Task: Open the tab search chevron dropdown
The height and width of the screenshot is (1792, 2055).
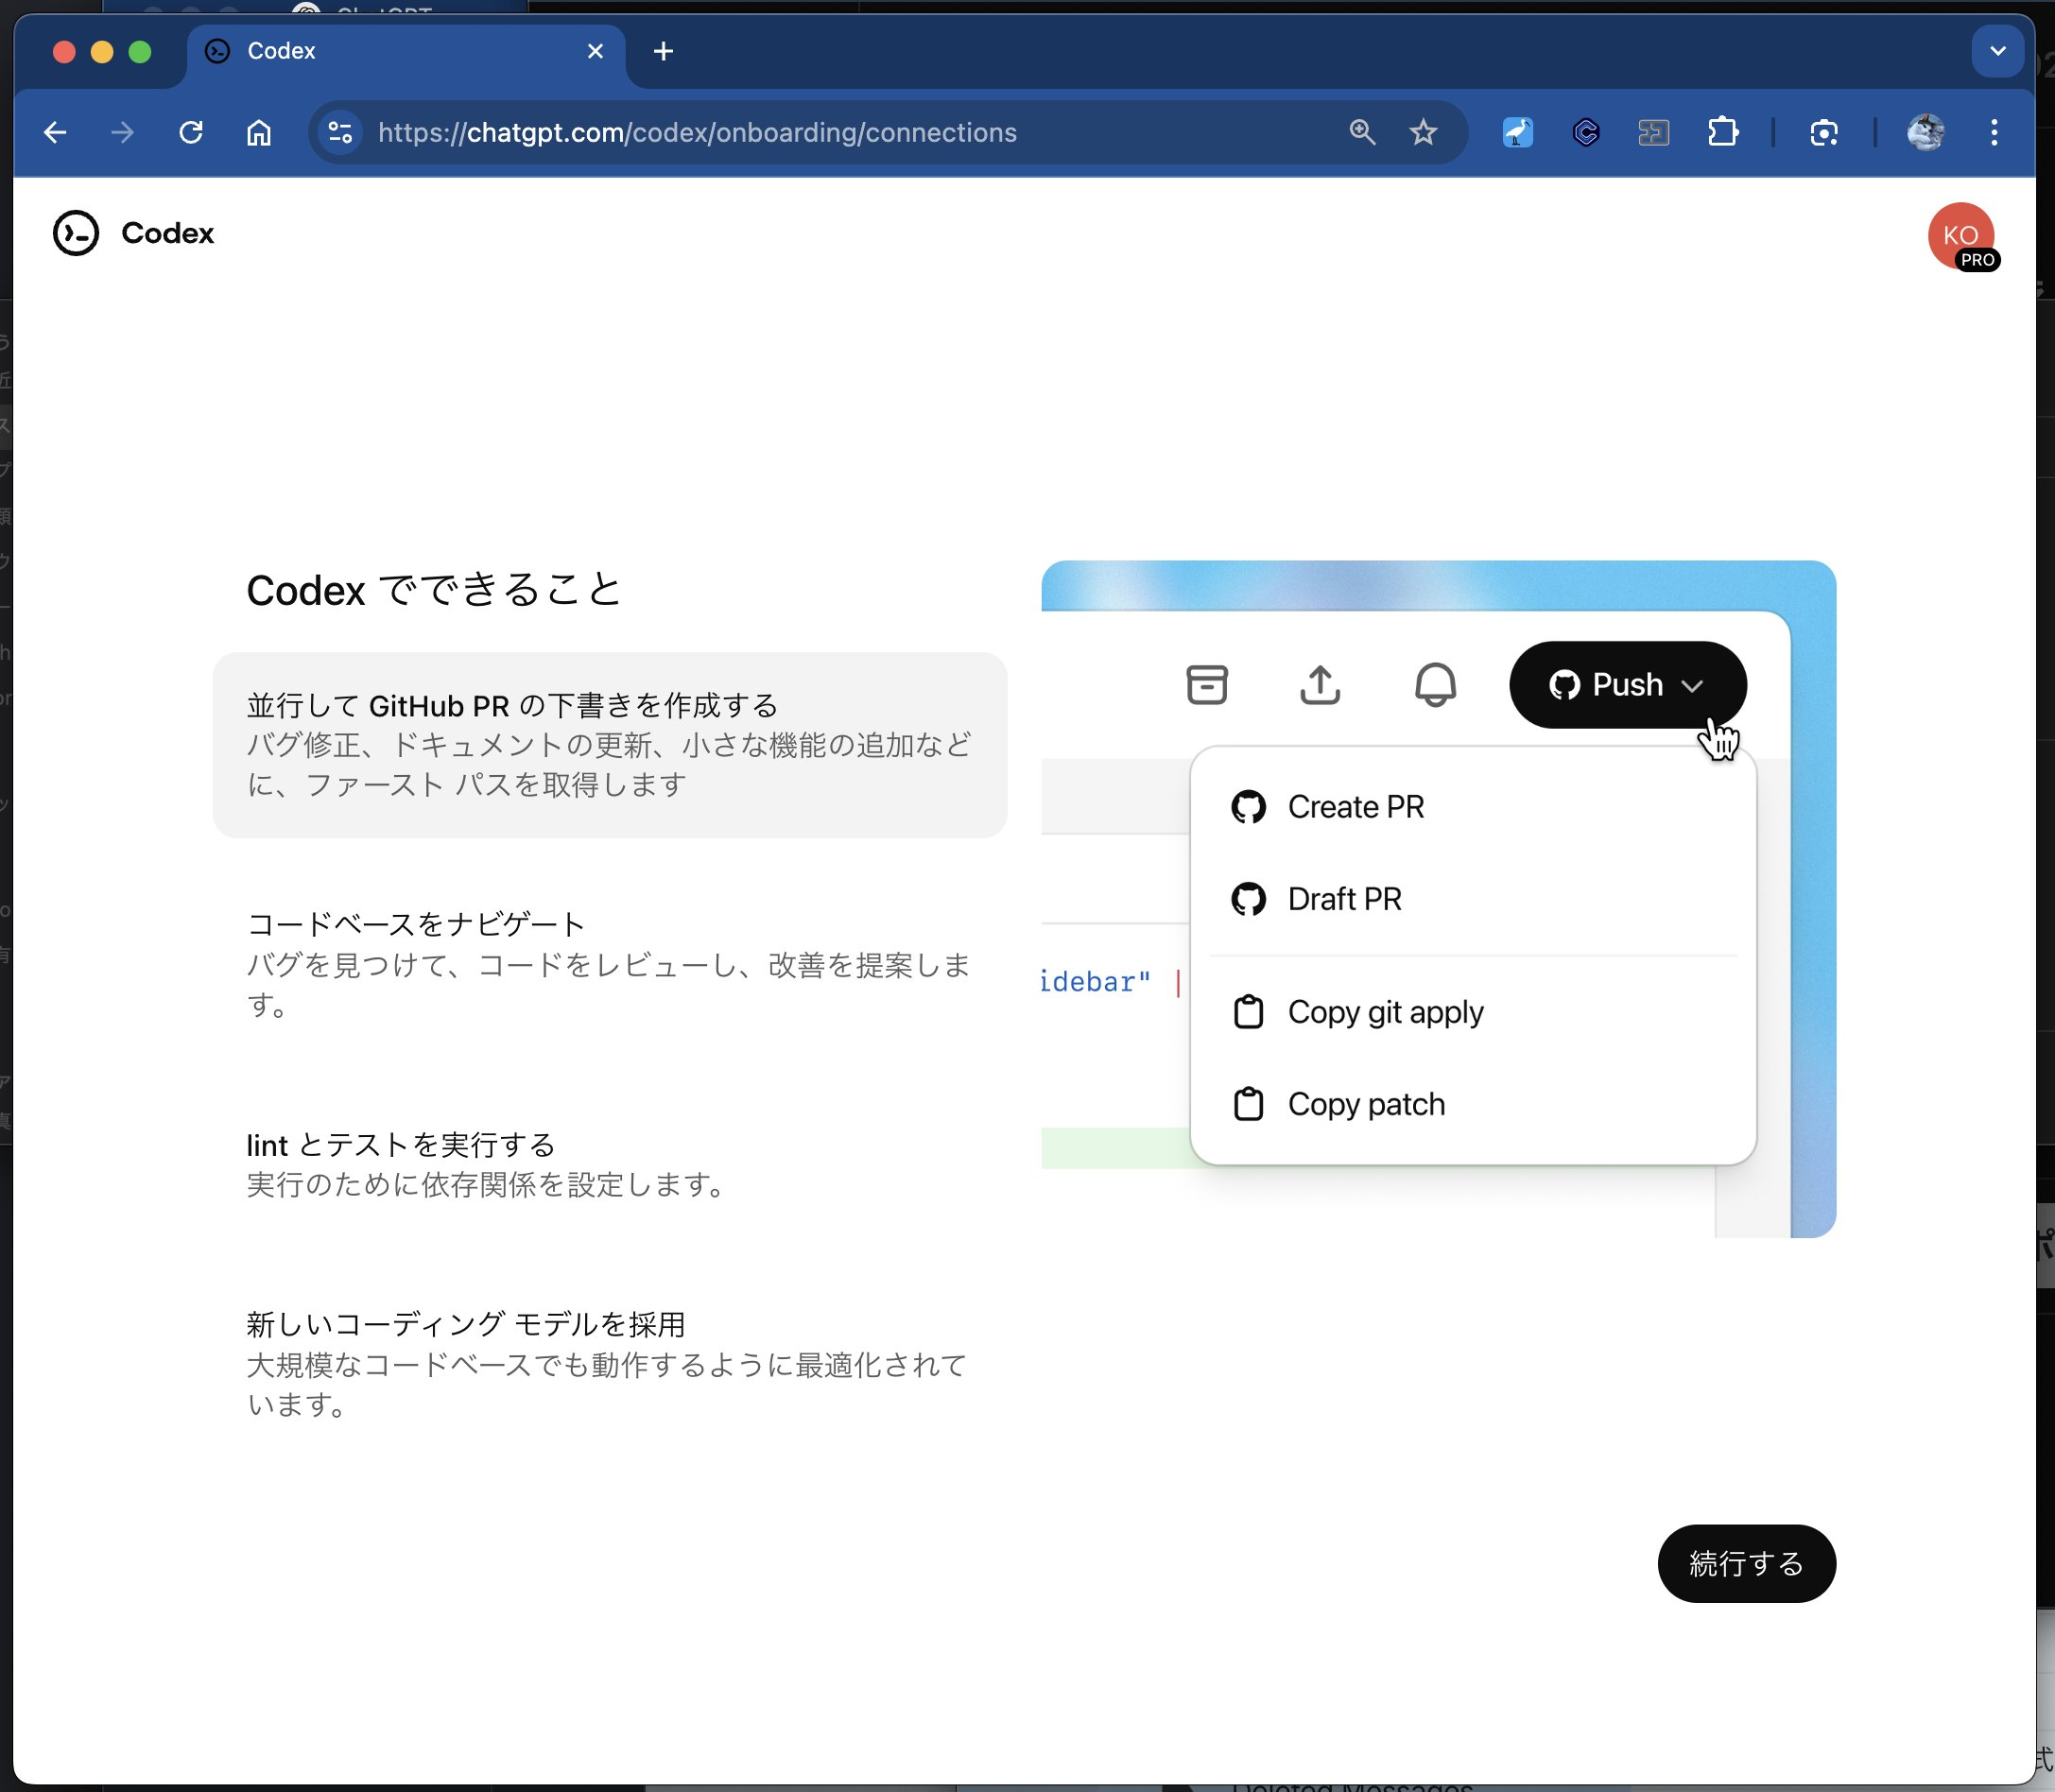Action: coord(1997,51)
